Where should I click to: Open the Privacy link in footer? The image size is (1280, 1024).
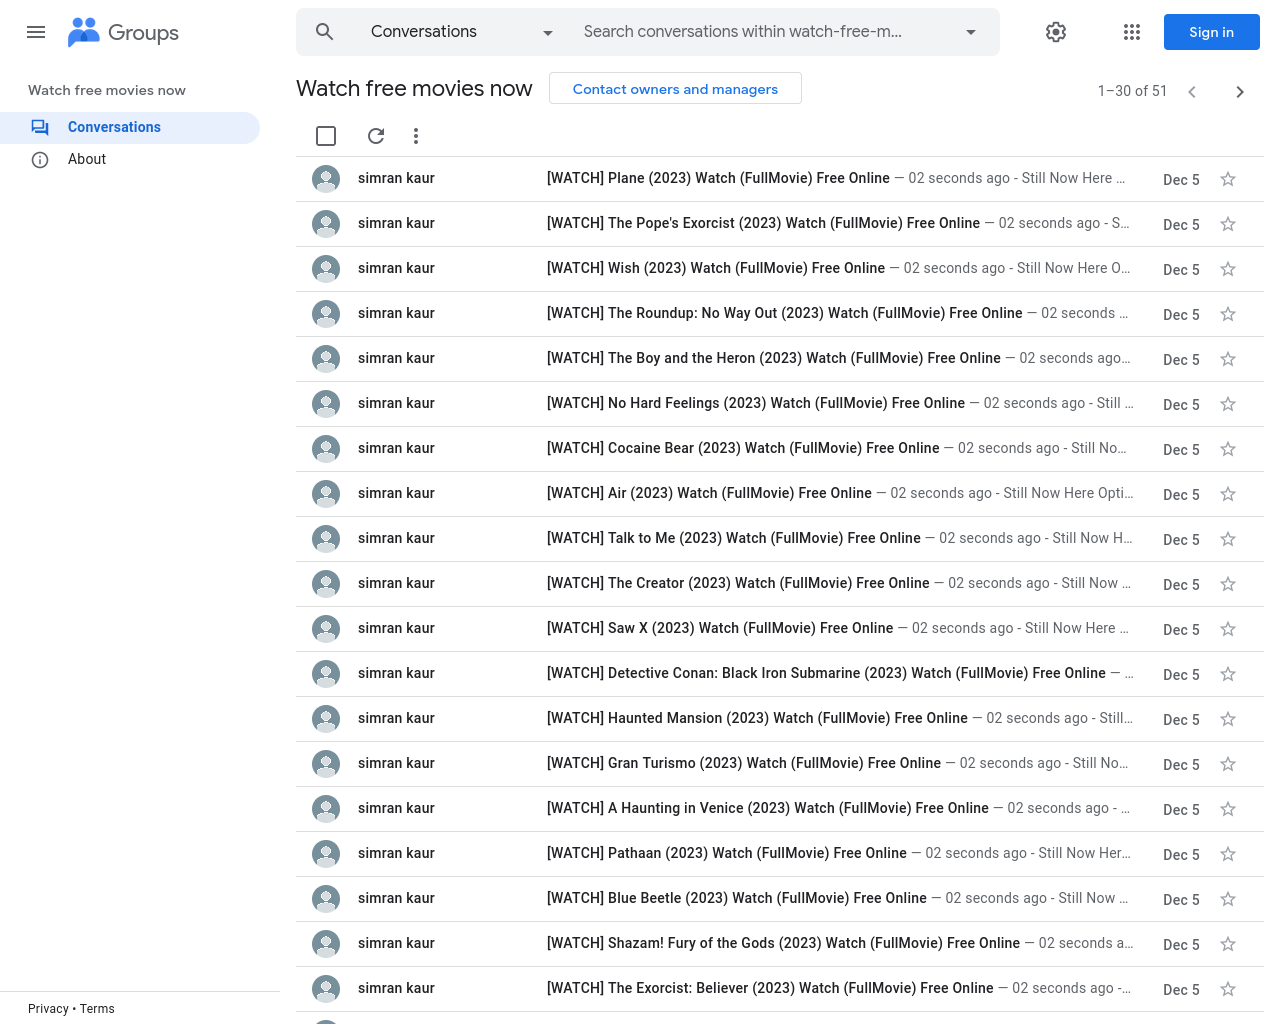[x=48, y=1009]
